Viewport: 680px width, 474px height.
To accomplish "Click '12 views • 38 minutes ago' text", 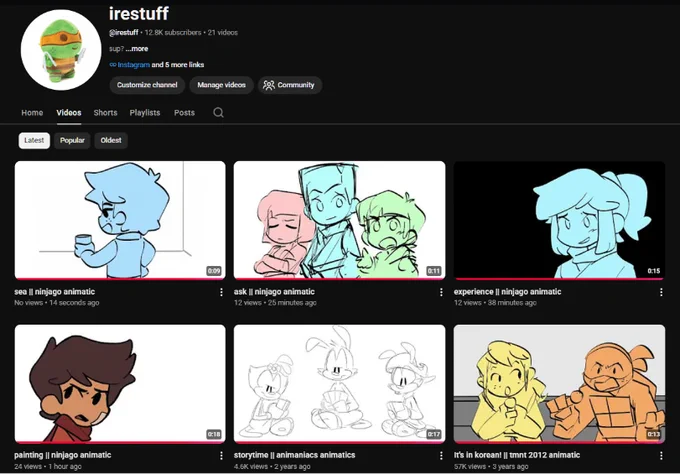I will pos(495,303).
